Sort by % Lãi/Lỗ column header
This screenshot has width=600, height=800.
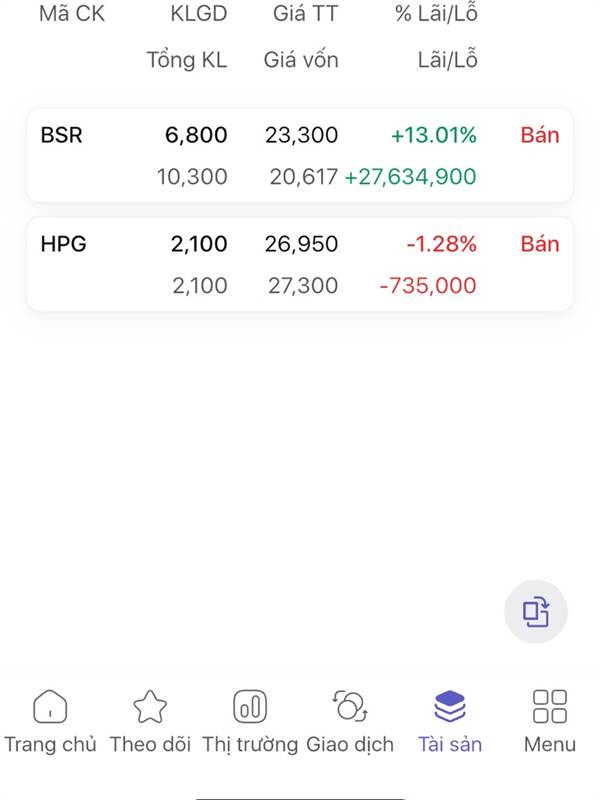436,14
